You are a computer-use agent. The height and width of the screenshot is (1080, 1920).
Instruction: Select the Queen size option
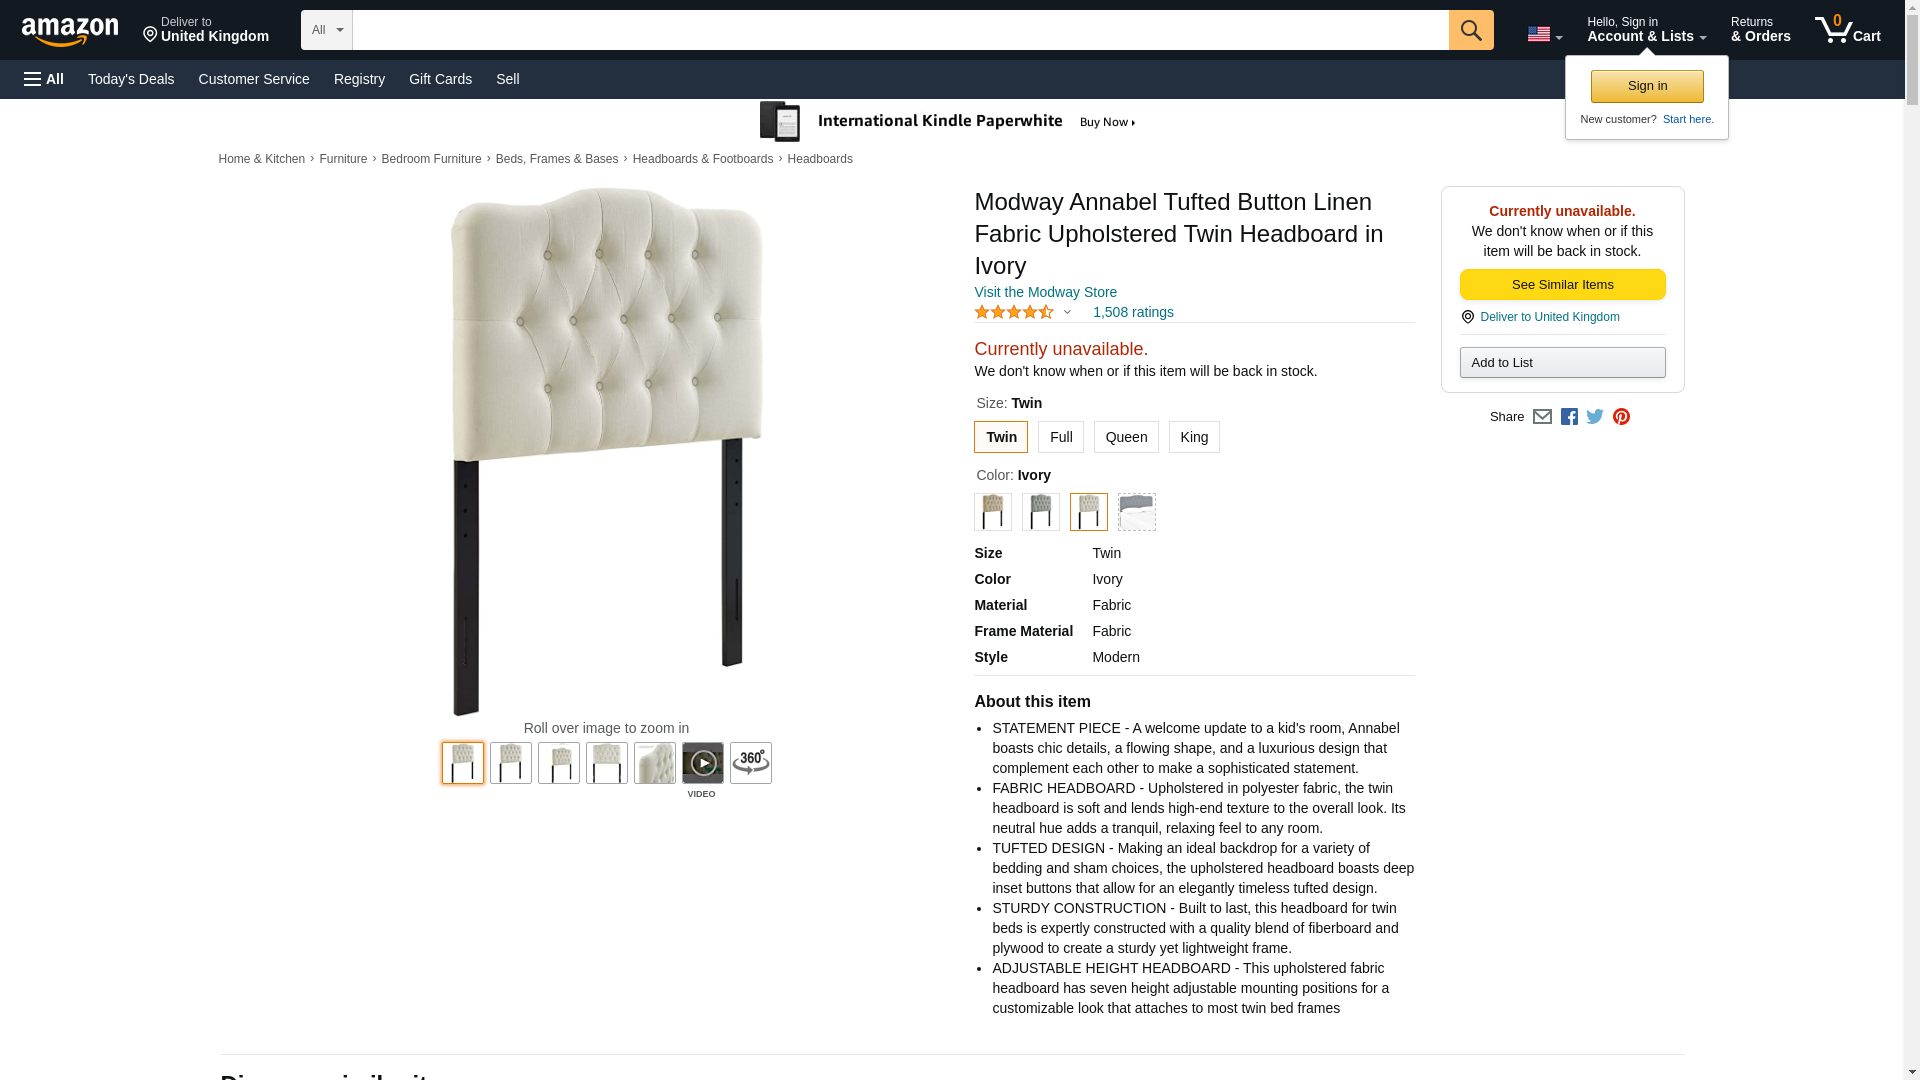[x=1126, y=437]
